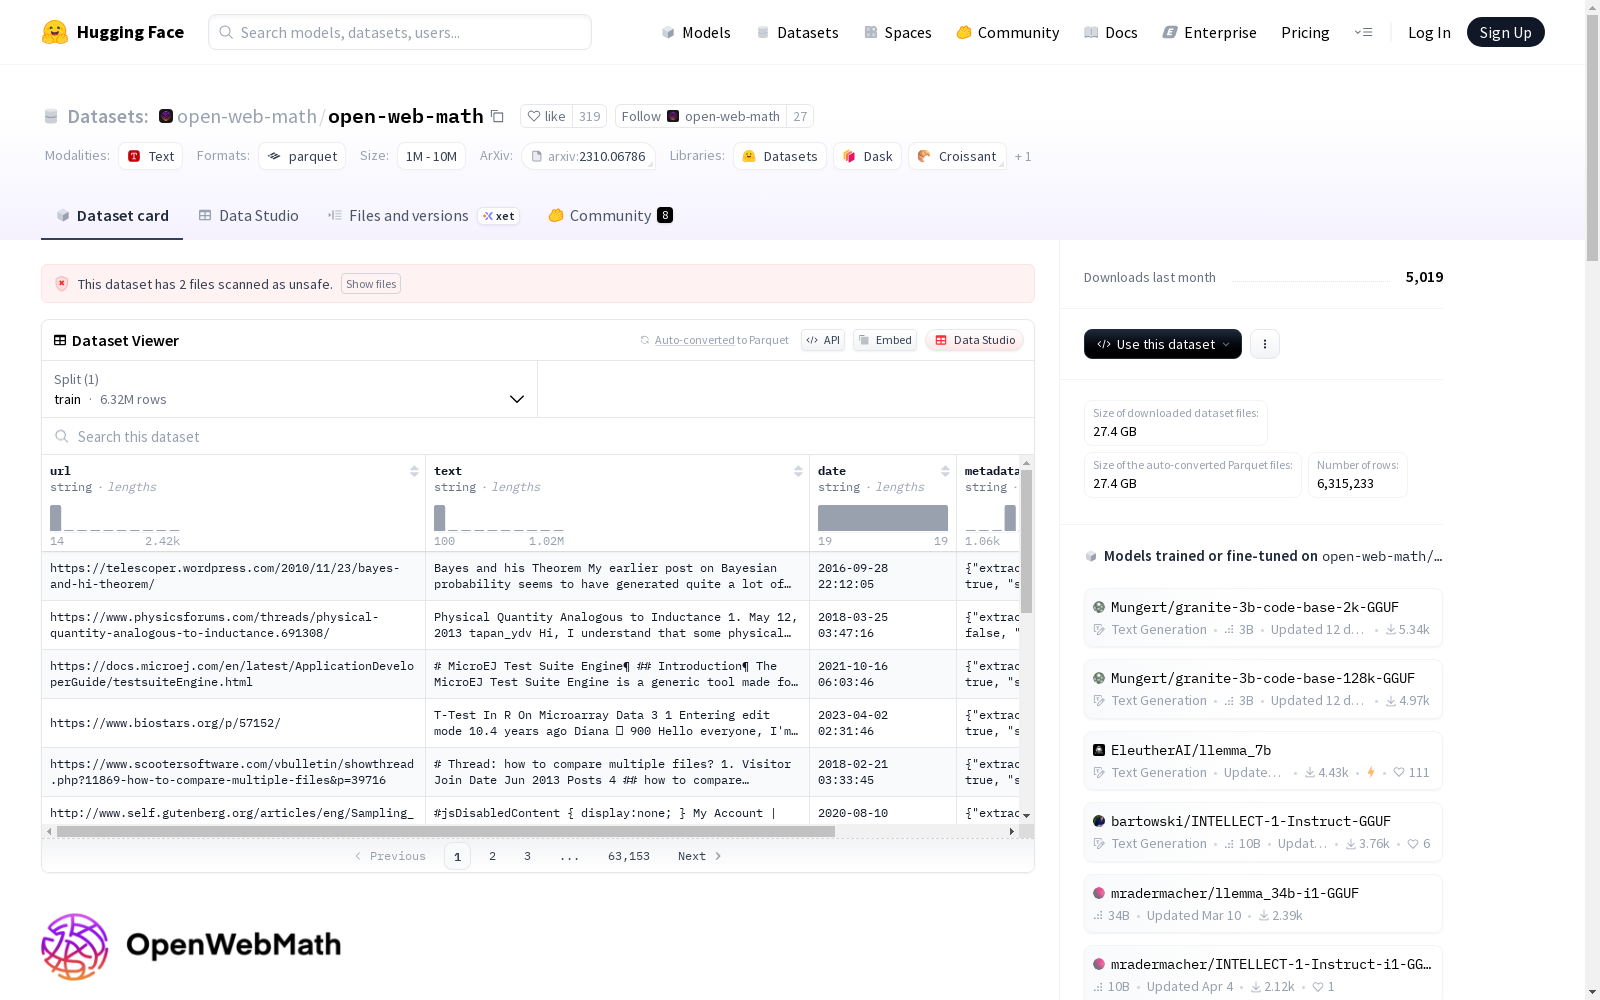The height and width of the screenshot is (1000, 1600).
Task: Click the sort icon of the text column
Action: 798,471
